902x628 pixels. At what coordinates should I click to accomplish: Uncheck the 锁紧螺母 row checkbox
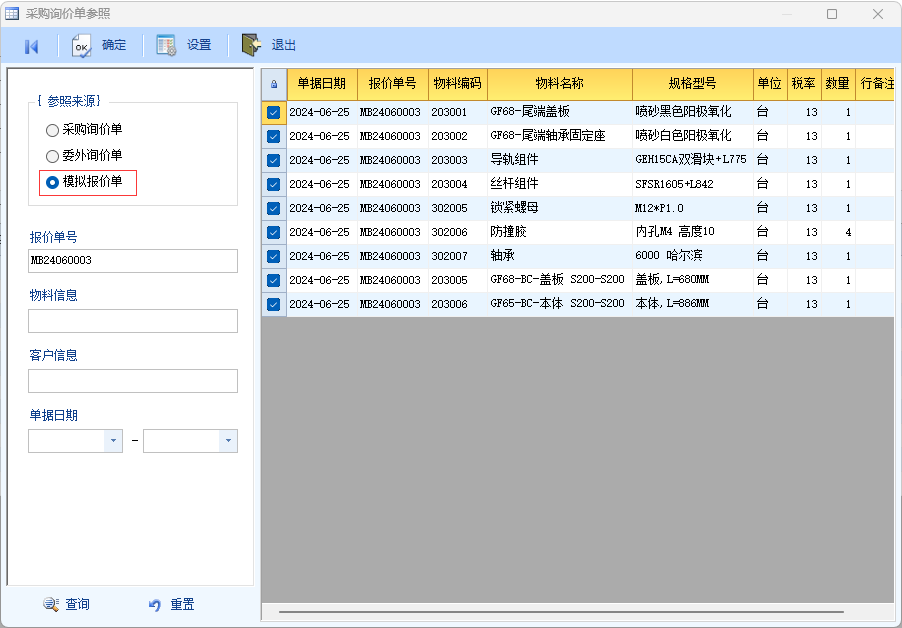(x=274, y=208)
